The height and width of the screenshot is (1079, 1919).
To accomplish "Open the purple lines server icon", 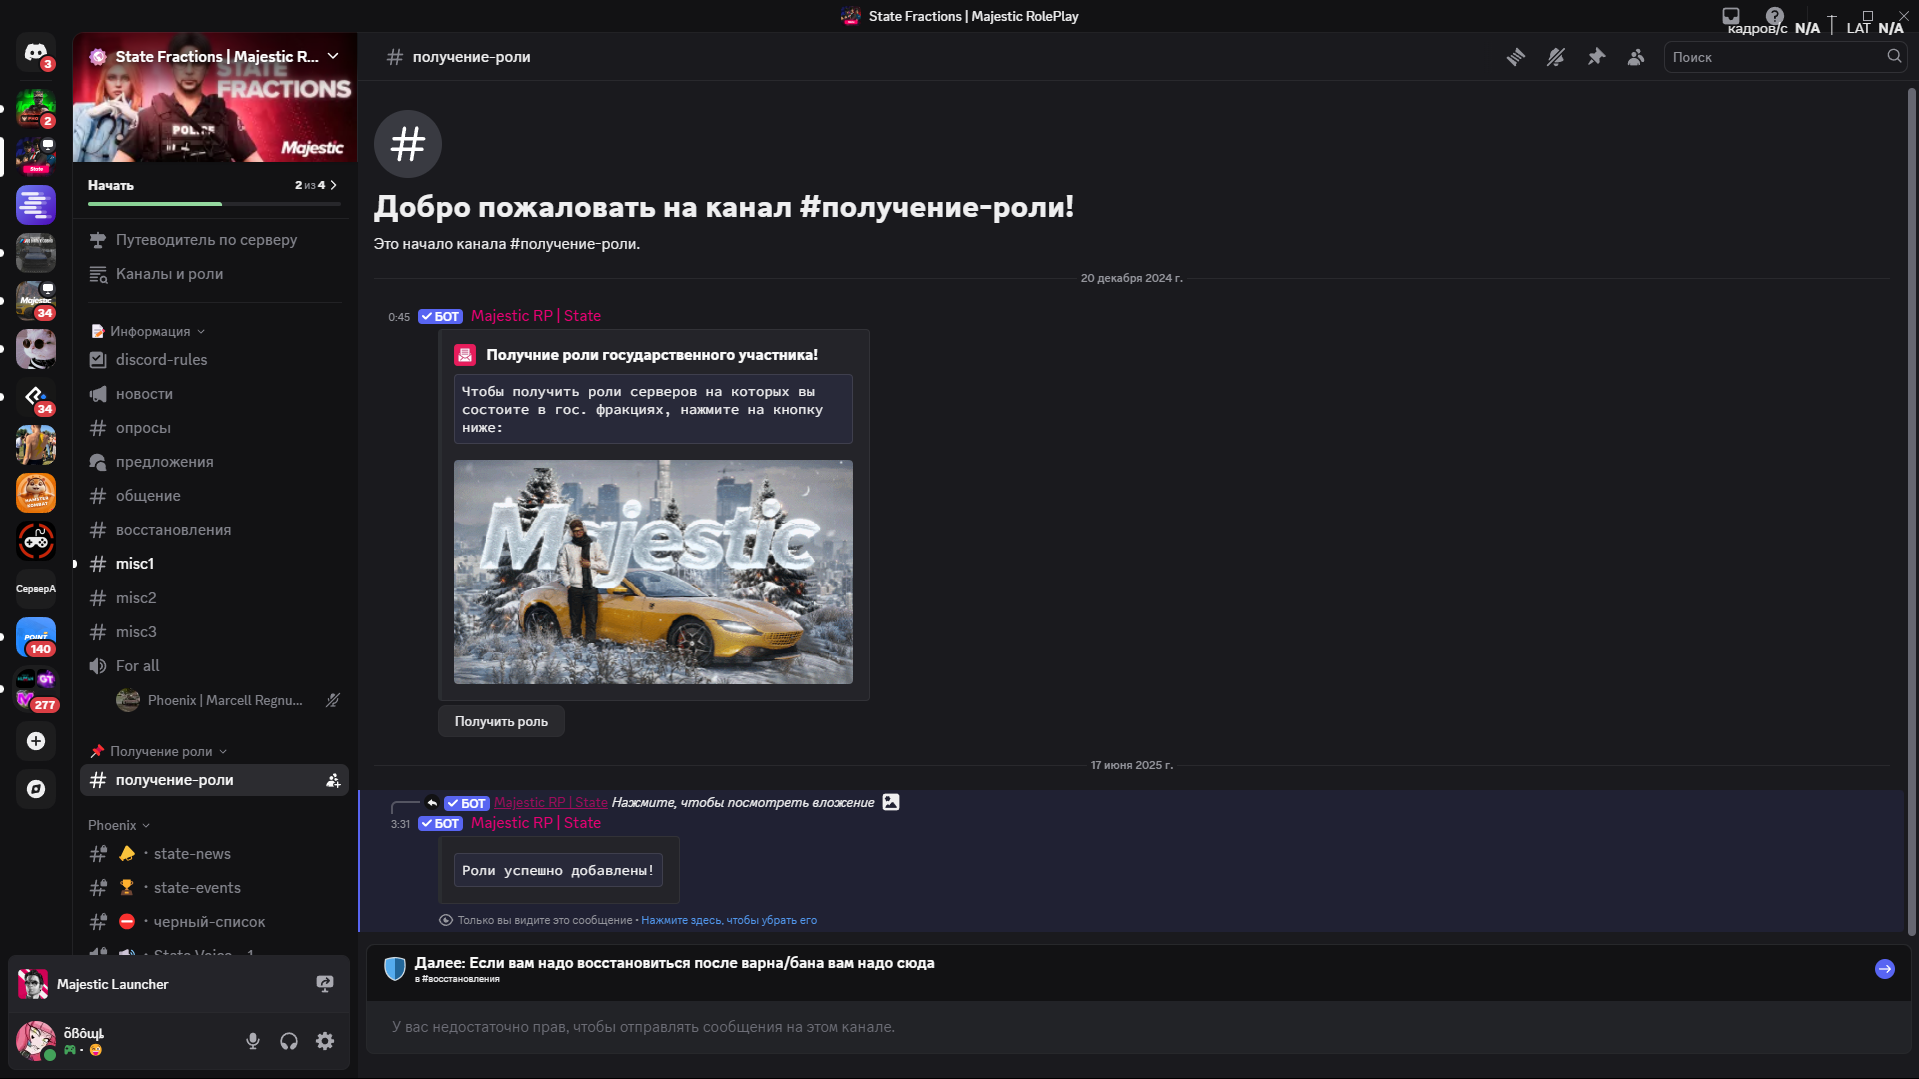I will pos(36,205).
